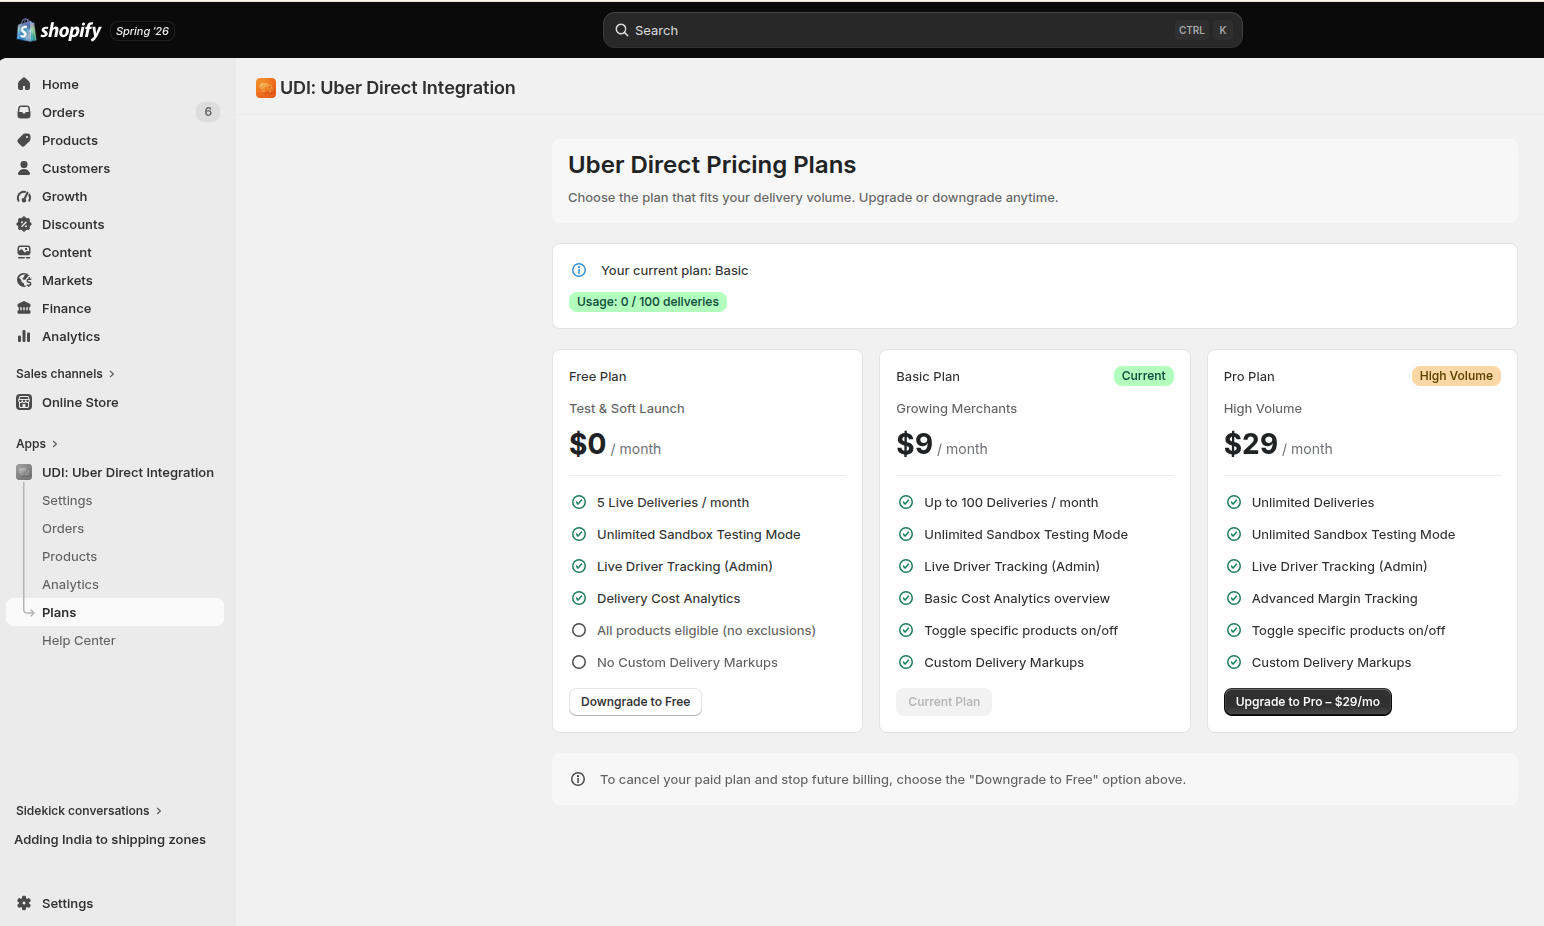Click checkmark beside Up to 100 Deliveries
1544x926 pixels.
coord(906,502)
